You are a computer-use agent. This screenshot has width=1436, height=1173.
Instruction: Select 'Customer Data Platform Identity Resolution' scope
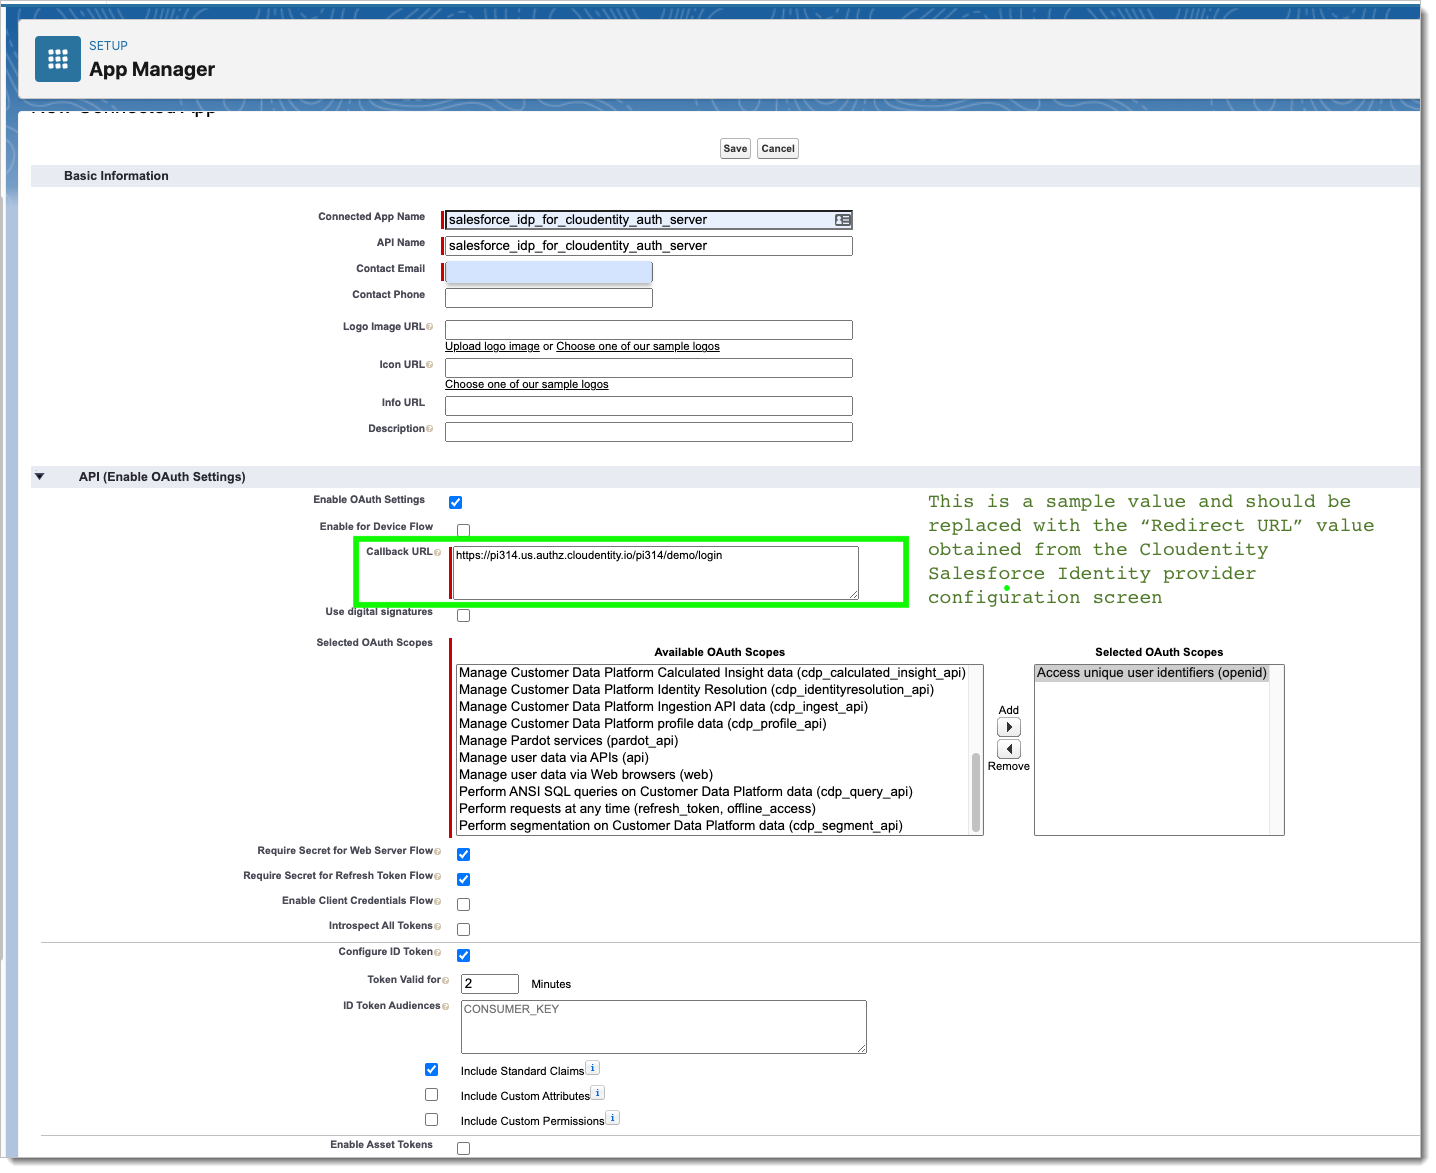tap(696, 690)
